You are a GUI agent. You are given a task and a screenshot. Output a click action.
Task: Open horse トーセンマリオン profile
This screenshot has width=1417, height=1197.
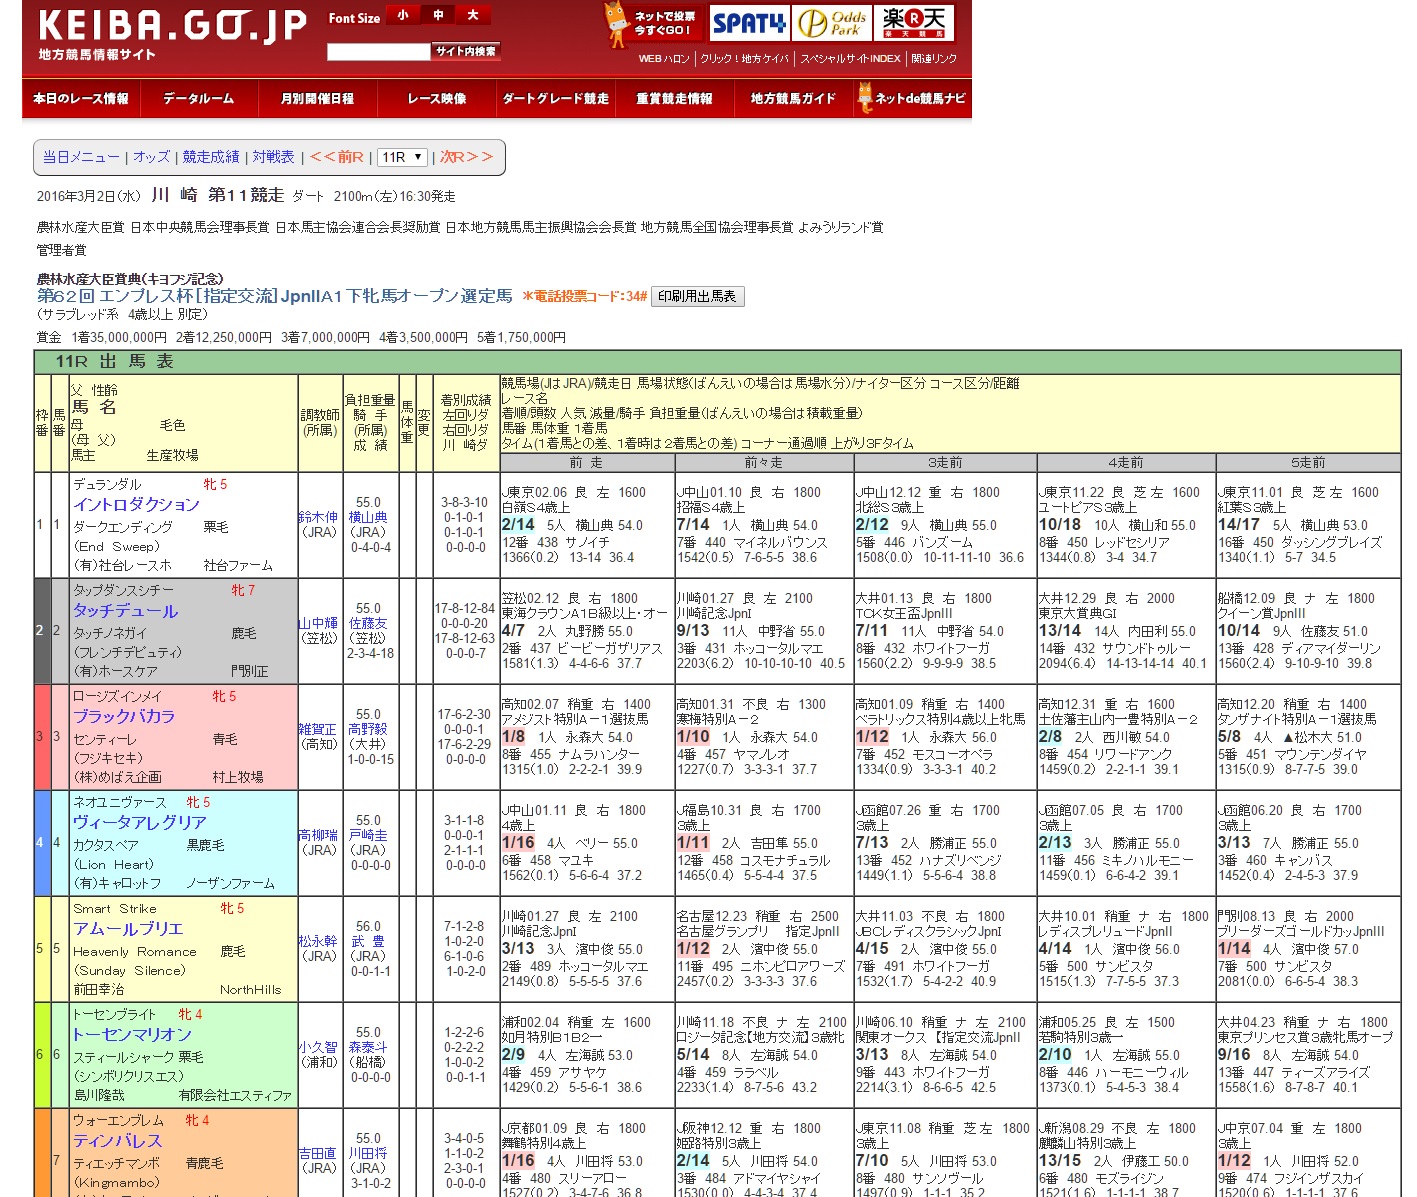coord(132,1035)
